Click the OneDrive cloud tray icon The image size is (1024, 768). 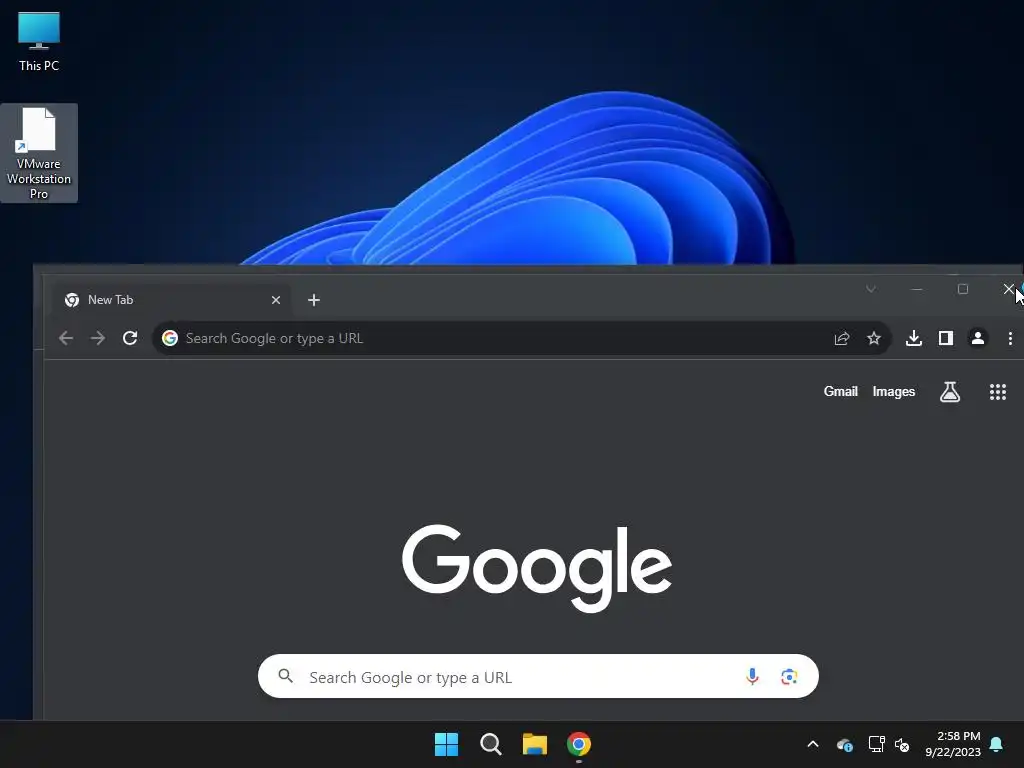(x=844, y=744)
